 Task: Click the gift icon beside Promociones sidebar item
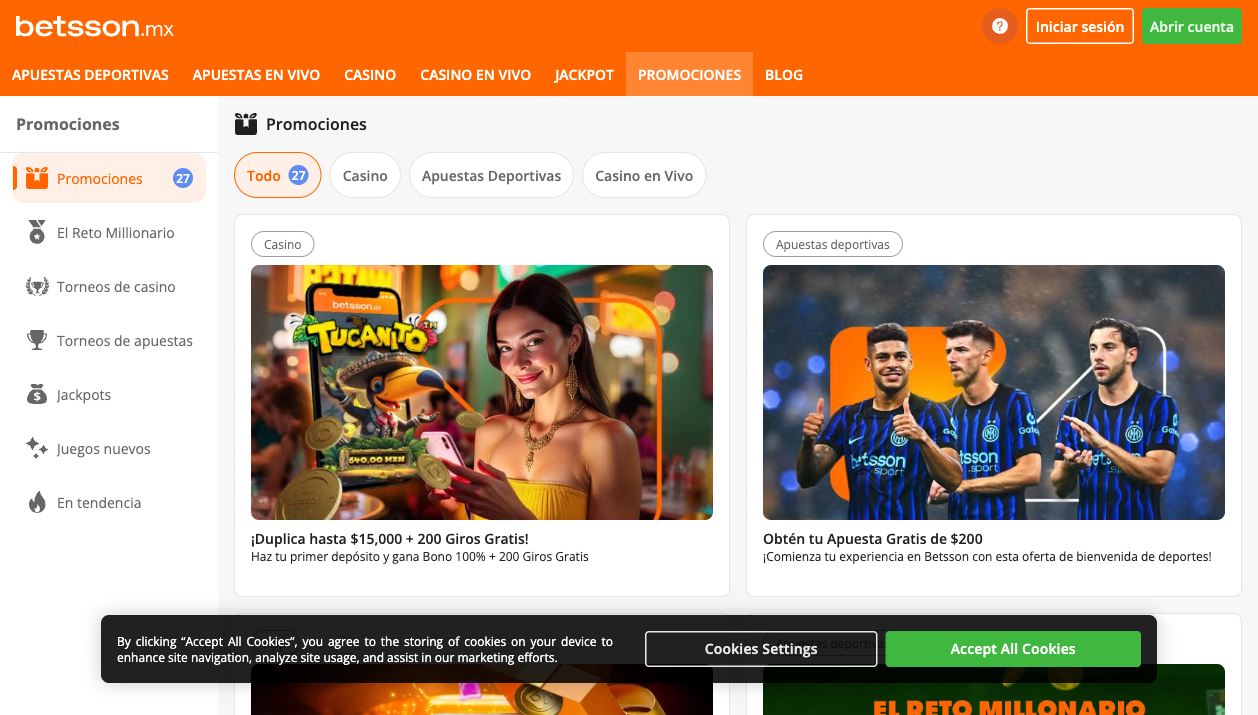(x=37, y=178)
